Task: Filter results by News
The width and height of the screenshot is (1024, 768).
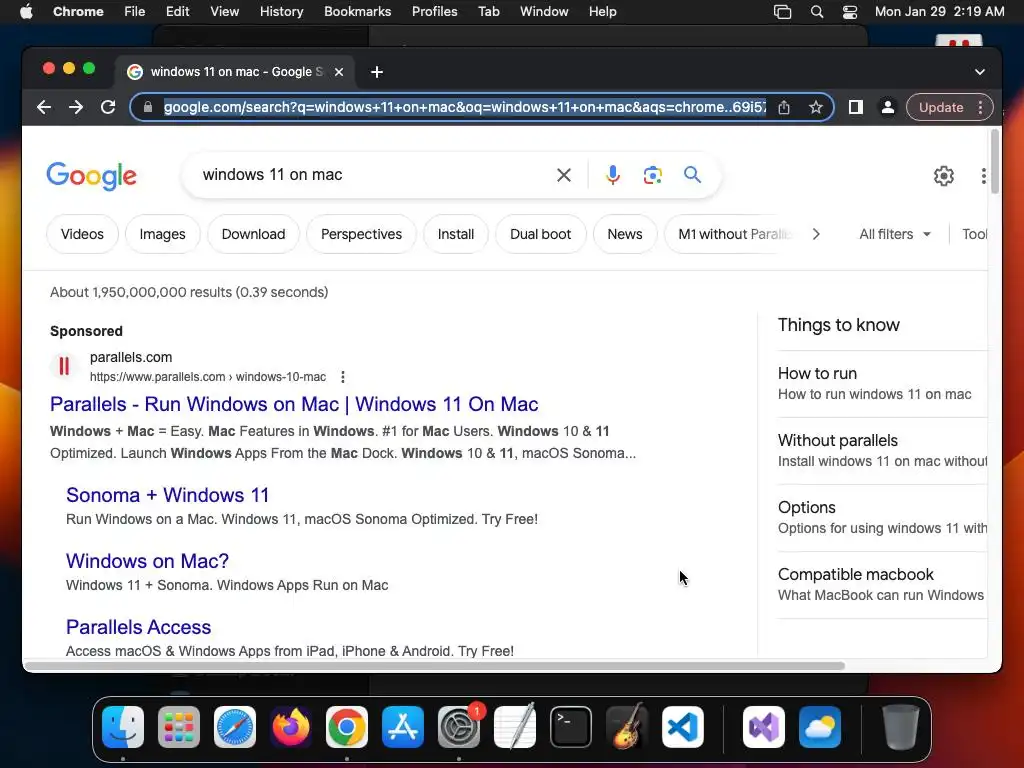Action: pyautogui.click(x=625, y=234)
